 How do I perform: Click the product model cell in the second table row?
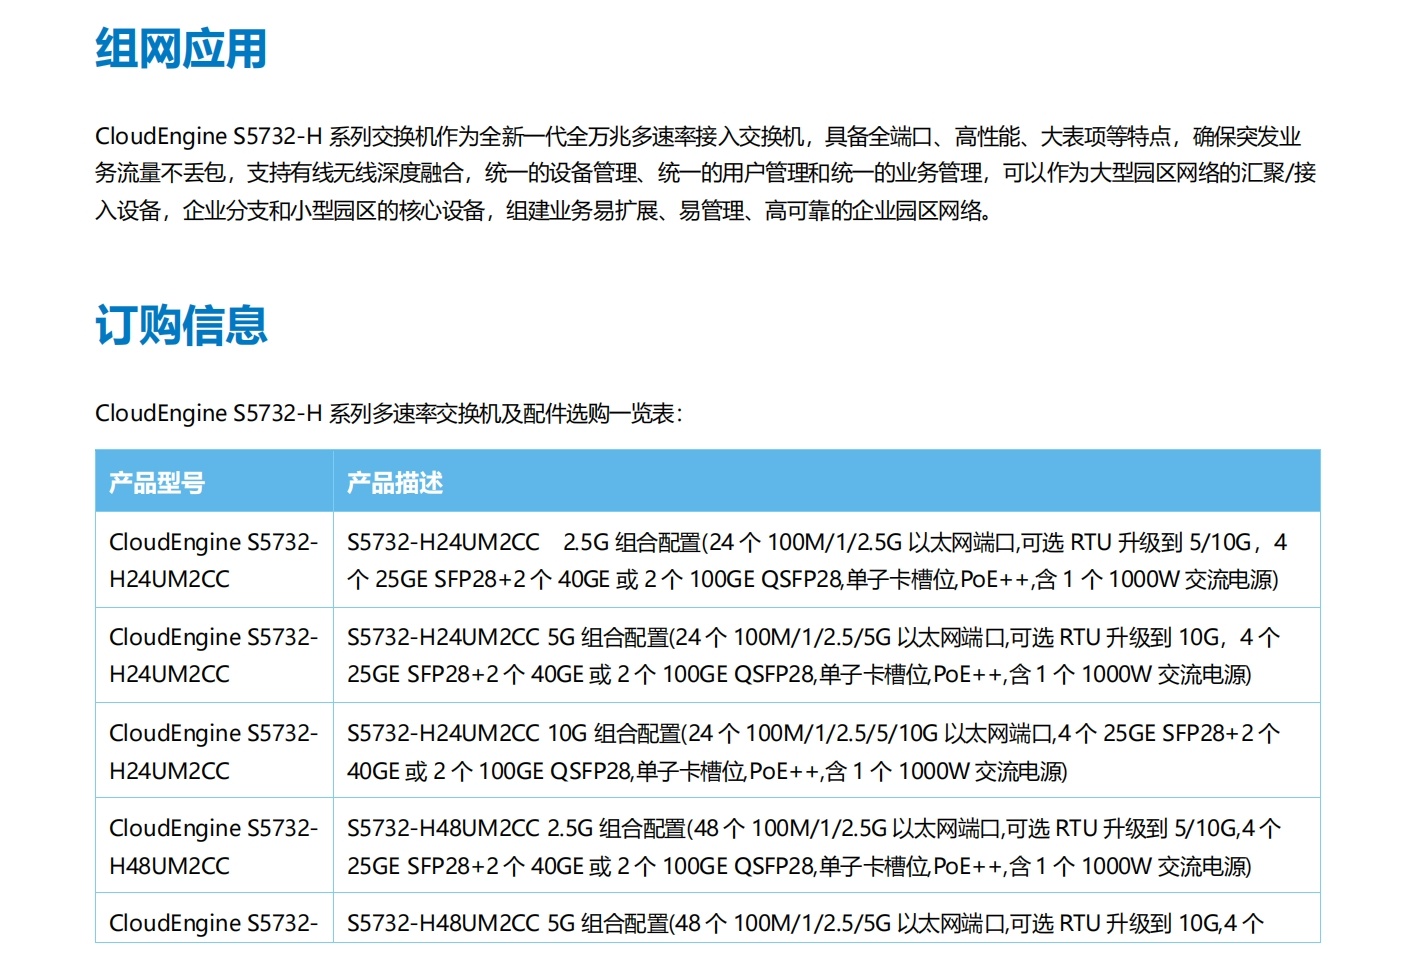point(213,656)
